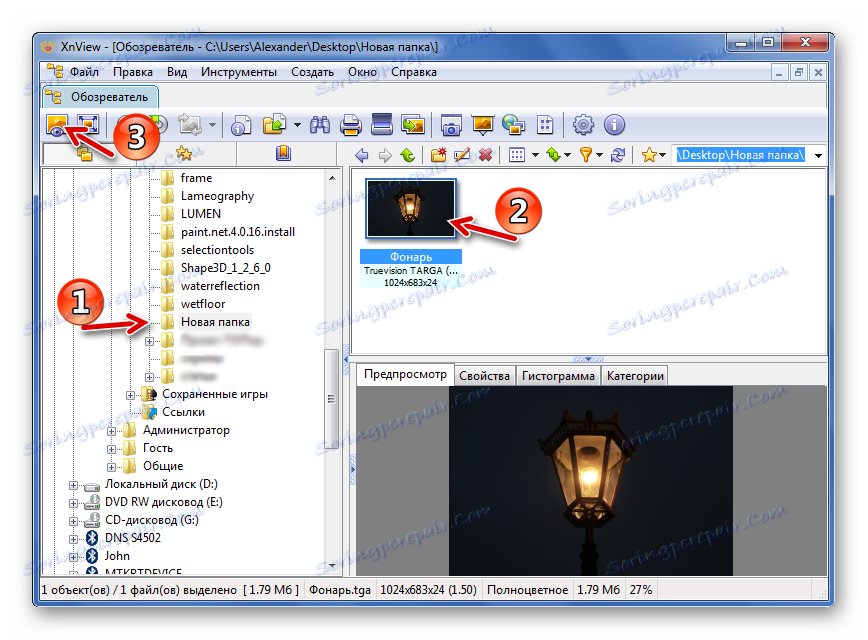This screenshot has width=868, height=640.
Task: Select the Обозреватель tab
Action: [100, 97]
